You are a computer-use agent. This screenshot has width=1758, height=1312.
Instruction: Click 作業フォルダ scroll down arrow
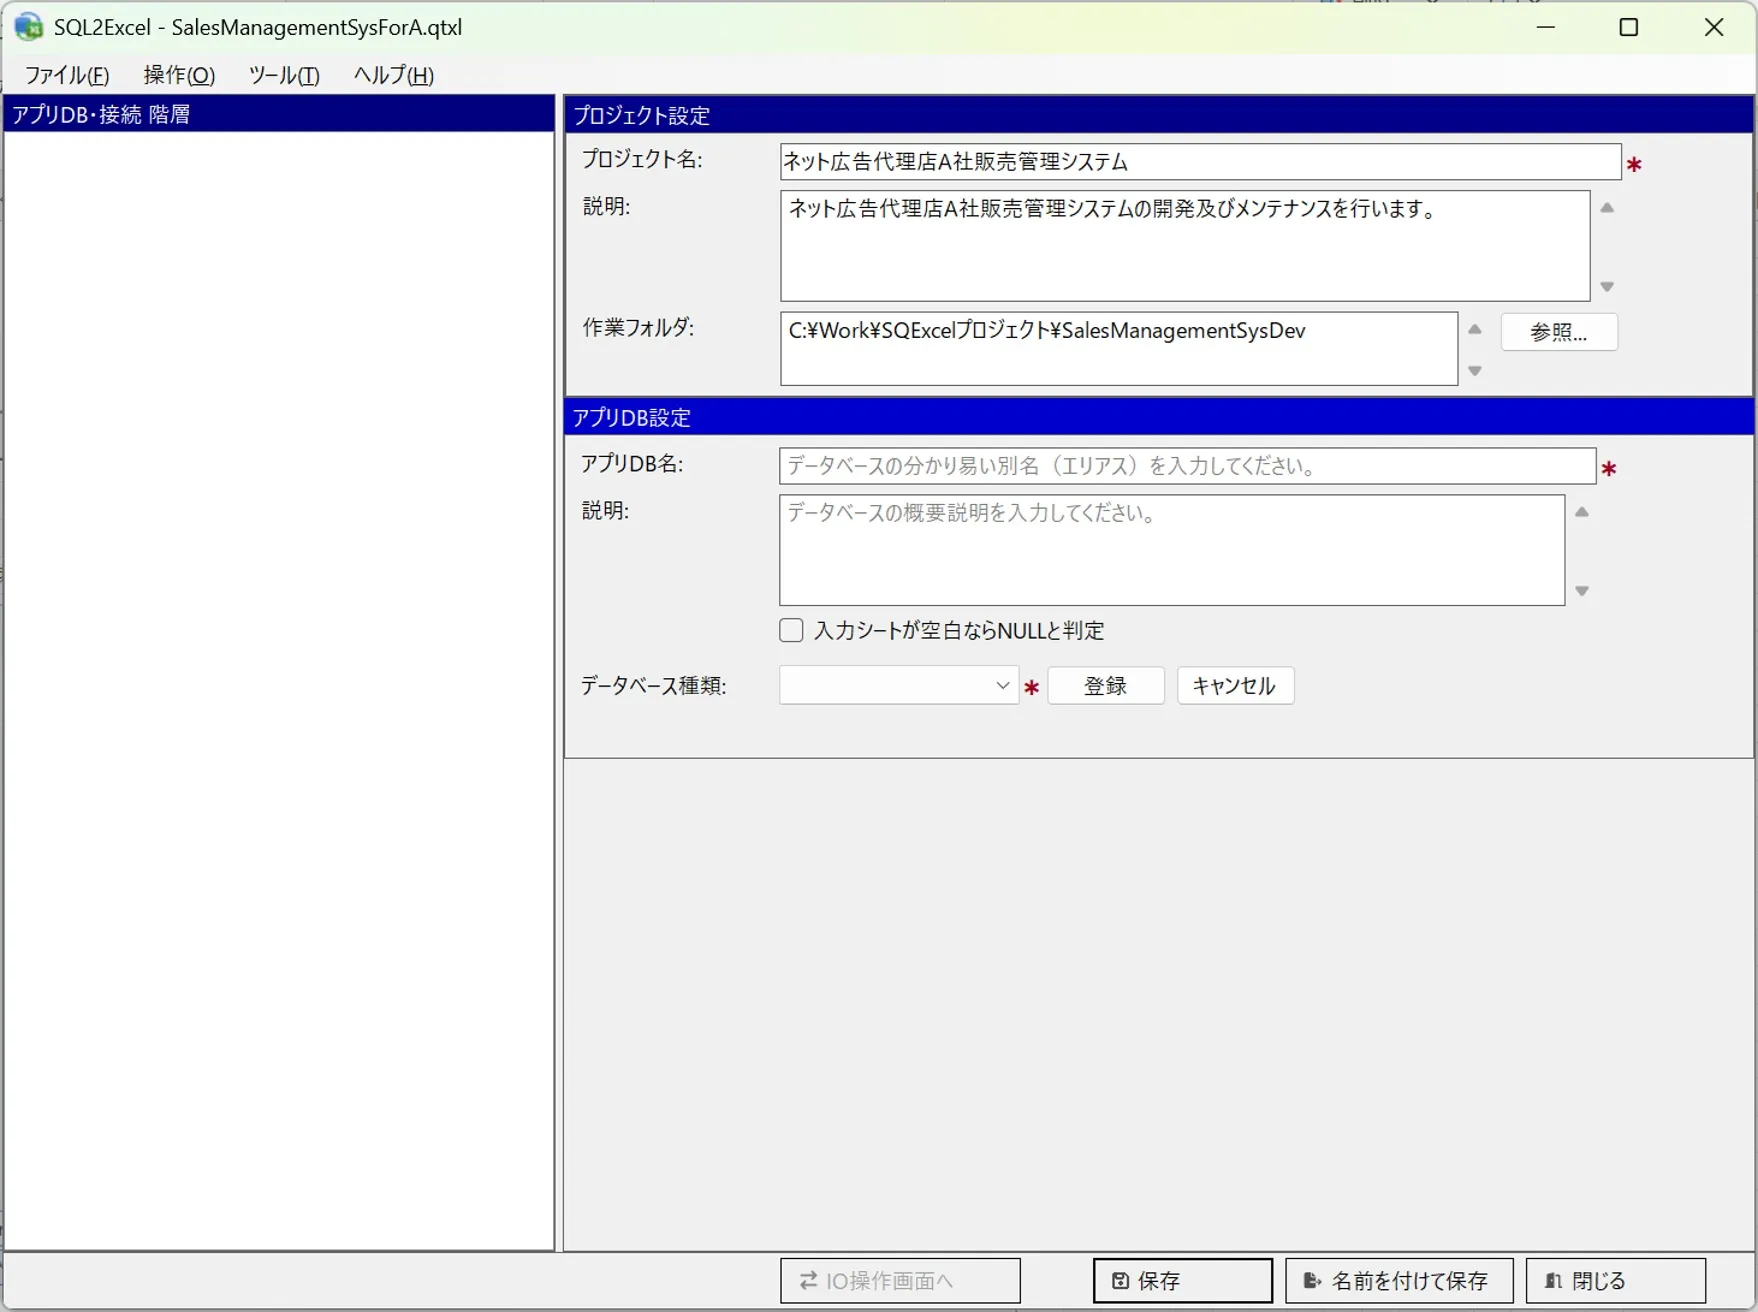click(x=1475, y=371)
